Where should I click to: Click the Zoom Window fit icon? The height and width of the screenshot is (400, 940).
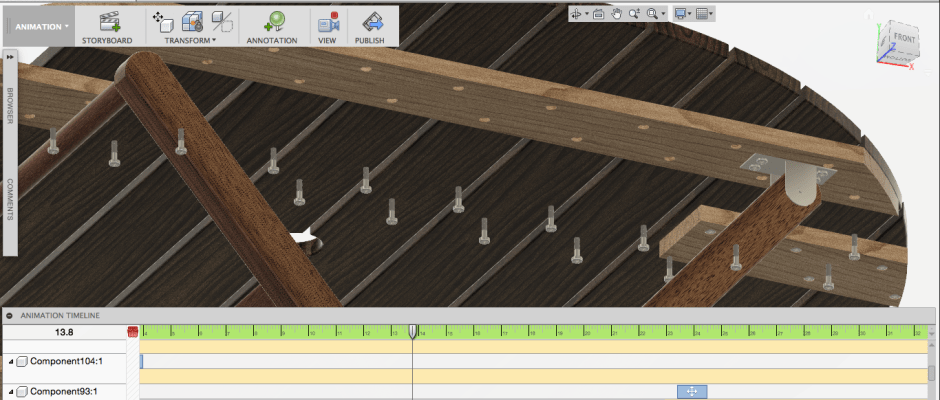click(x=652, y=14)
